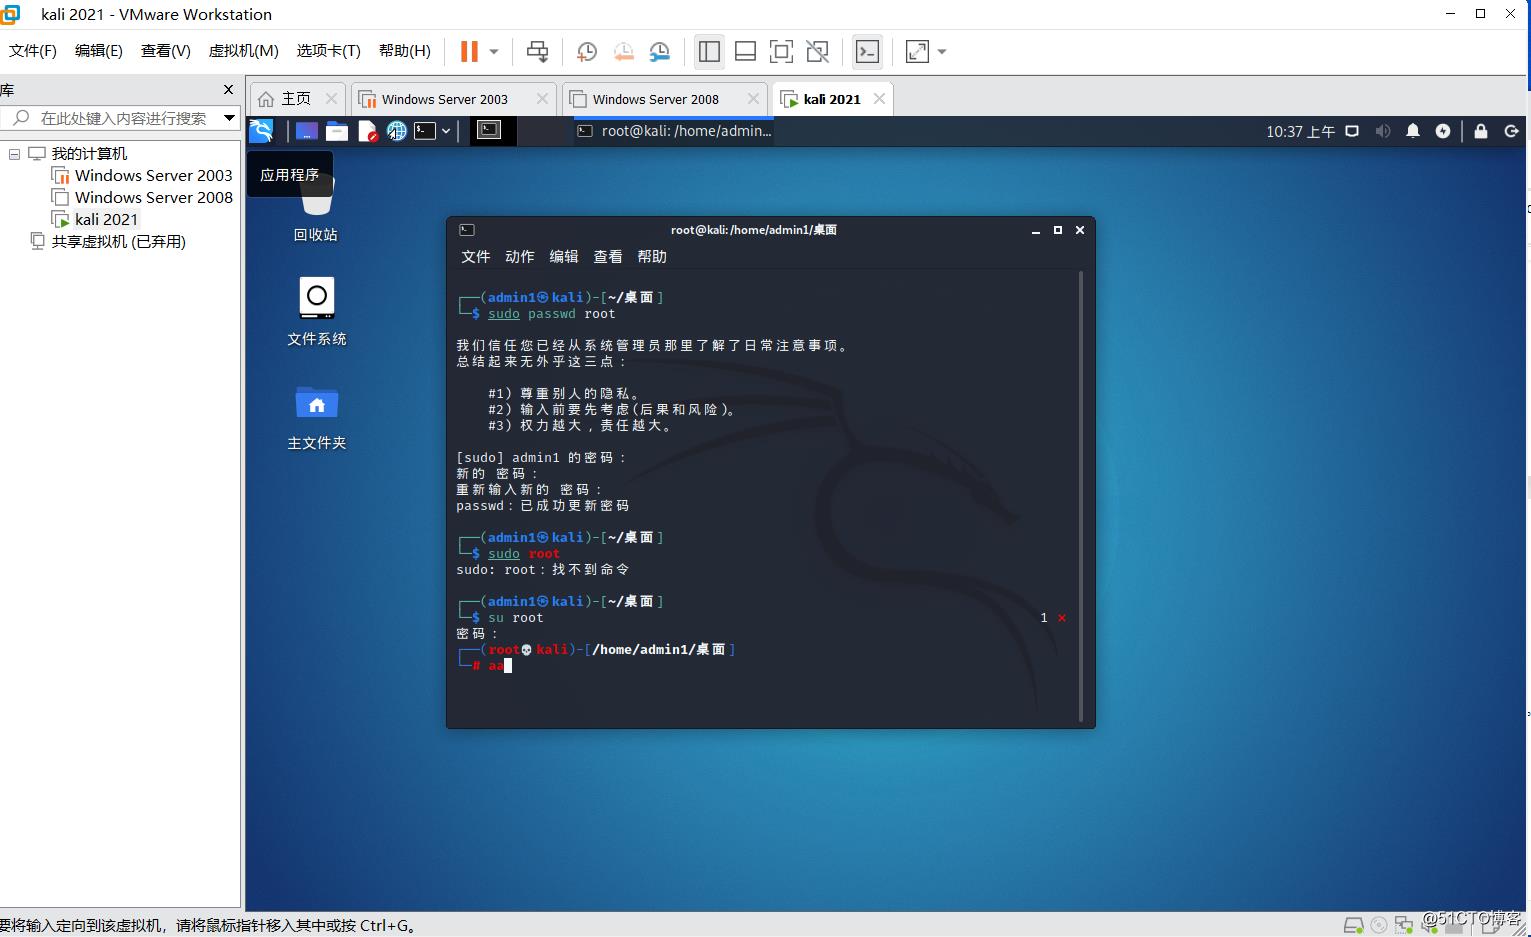Enter full screen mode
Viewport: 1531px width, 937px height.
click(781, 51)
